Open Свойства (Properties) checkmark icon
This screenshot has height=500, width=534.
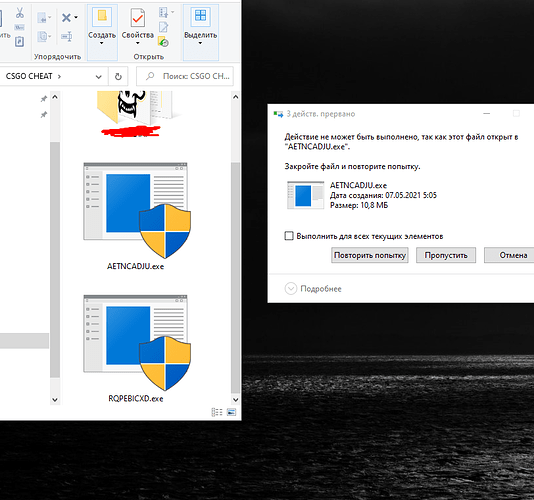138,18
